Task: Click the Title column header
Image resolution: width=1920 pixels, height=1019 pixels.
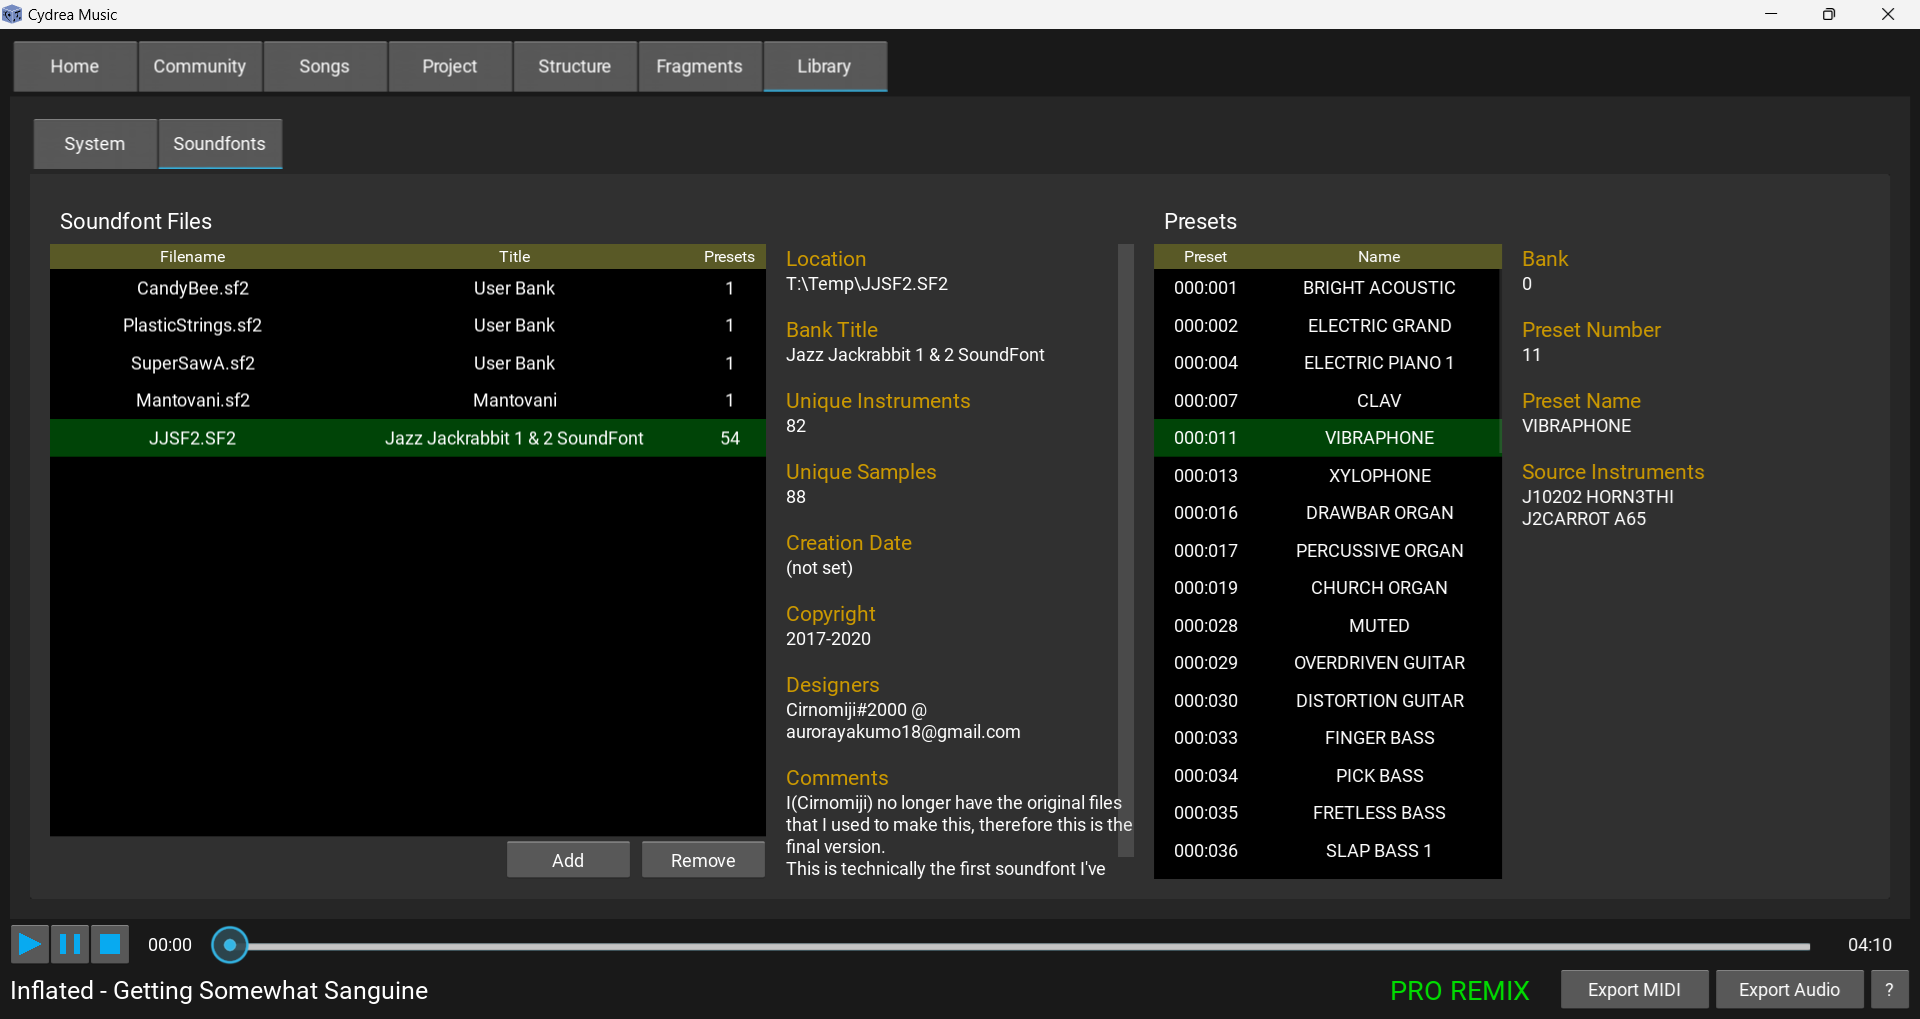Action: point(515,257)
